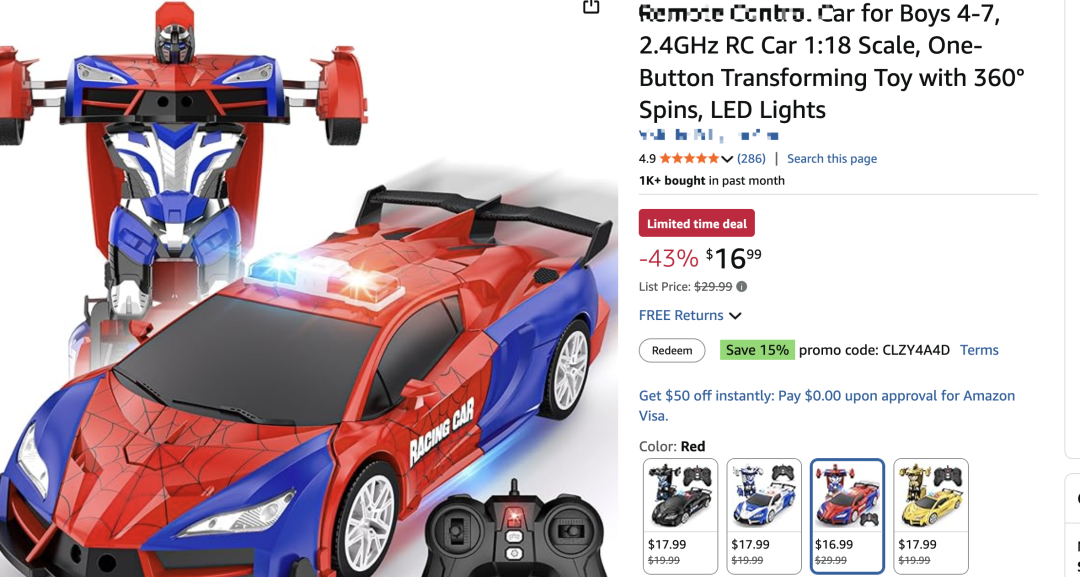
Task: Click the Limited time deal badge
Action: [697, 224]
